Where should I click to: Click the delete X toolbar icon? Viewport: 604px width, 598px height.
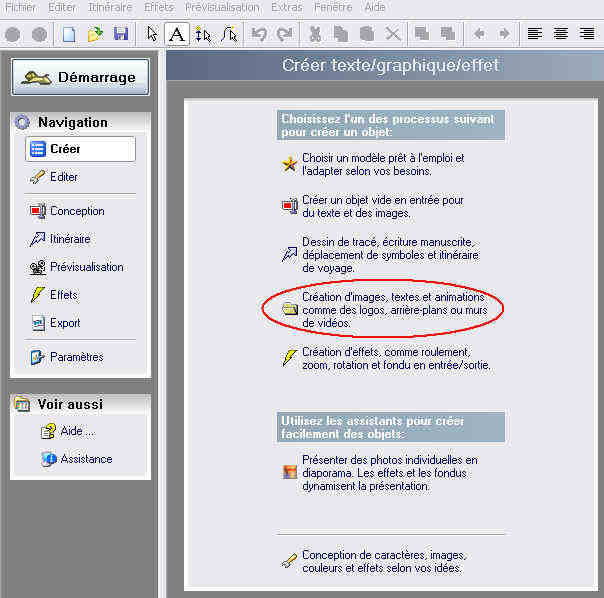point(393,34)
